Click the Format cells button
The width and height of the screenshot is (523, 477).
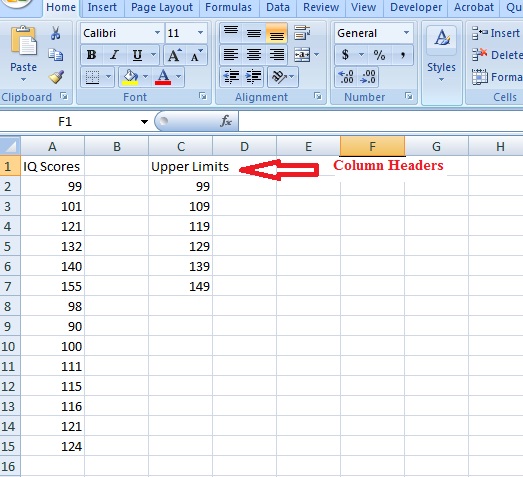pos(497,77)
